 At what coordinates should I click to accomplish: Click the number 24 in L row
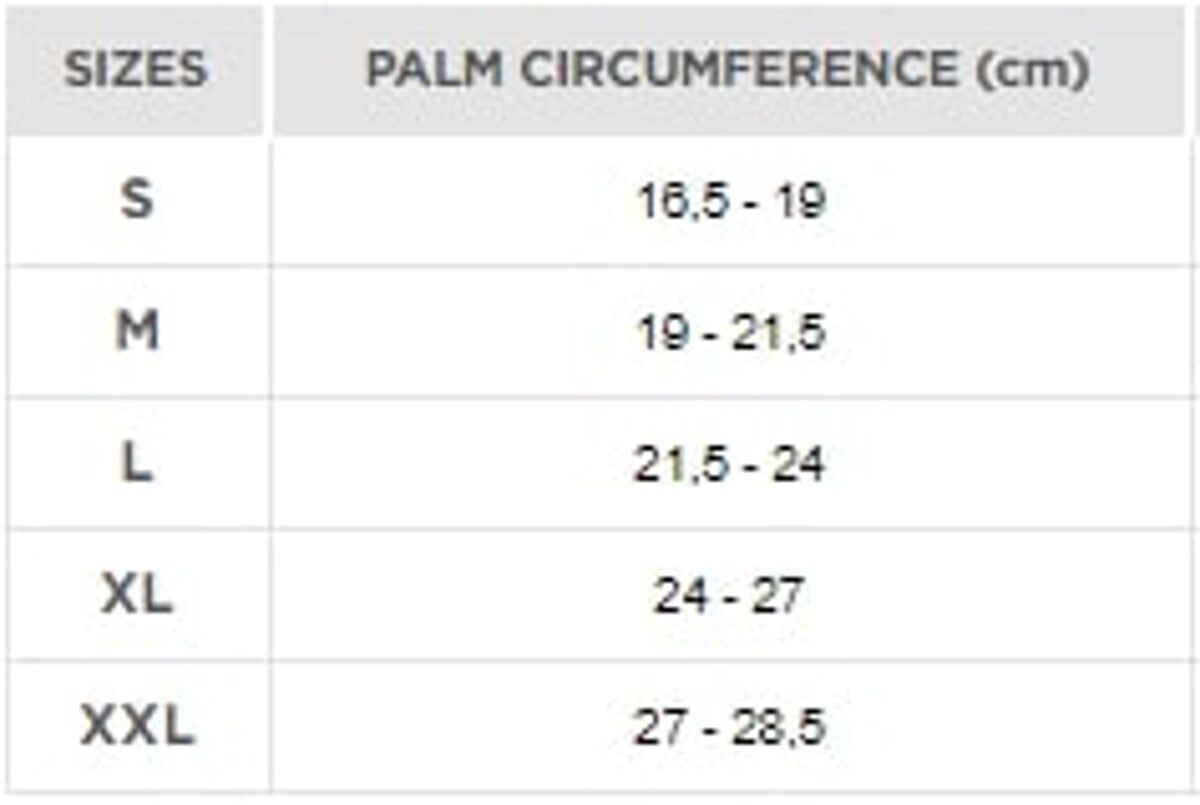click(797, 465)
